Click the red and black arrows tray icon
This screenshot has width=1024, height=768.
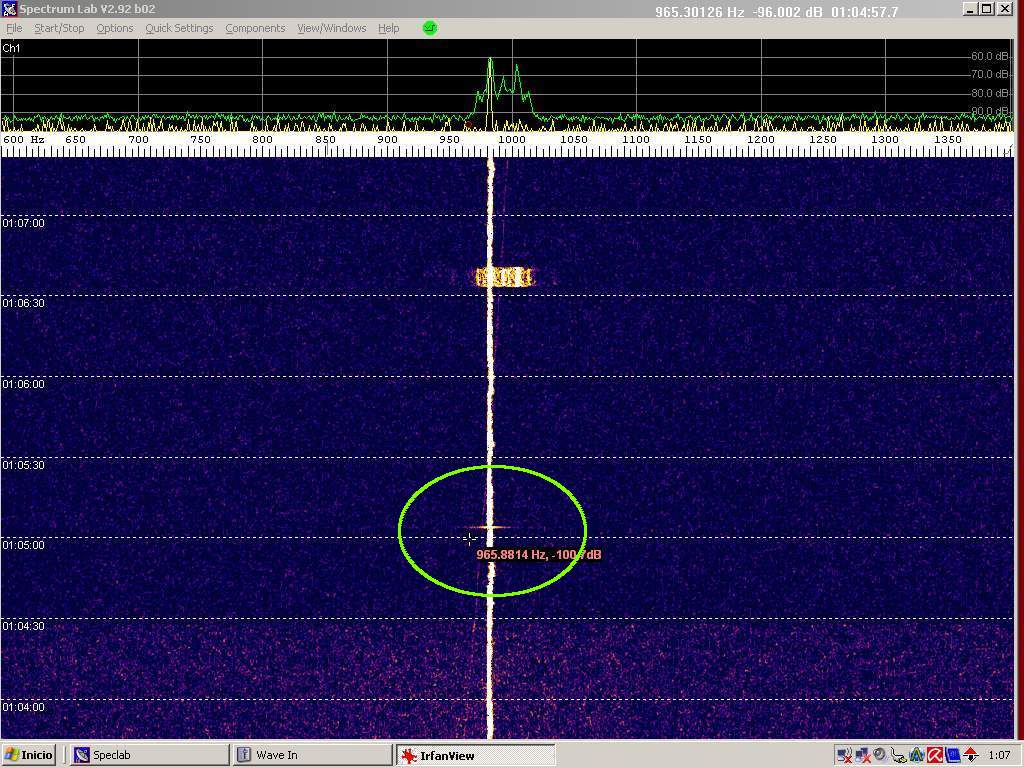click(x=970, y=755)
